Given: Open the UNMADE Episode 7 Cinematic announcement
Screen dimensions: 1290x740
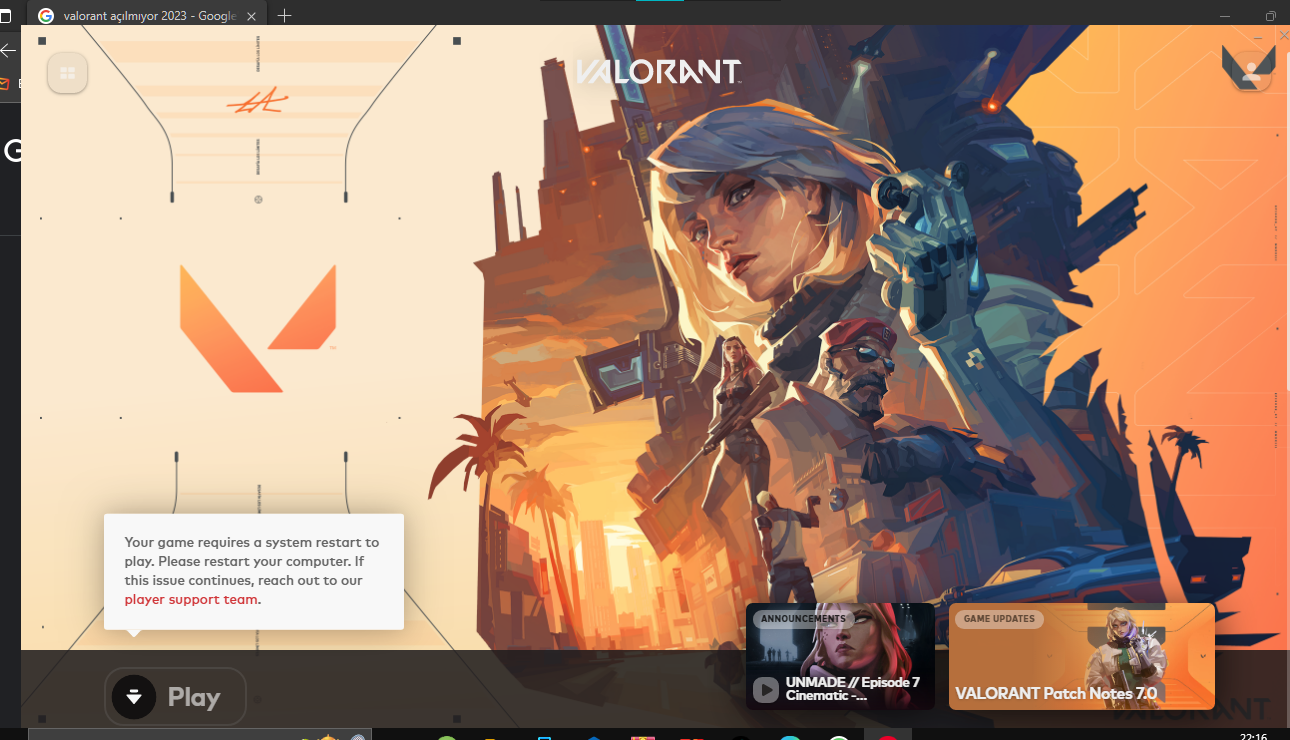Looking at the screenshot, I should point(840,656).
